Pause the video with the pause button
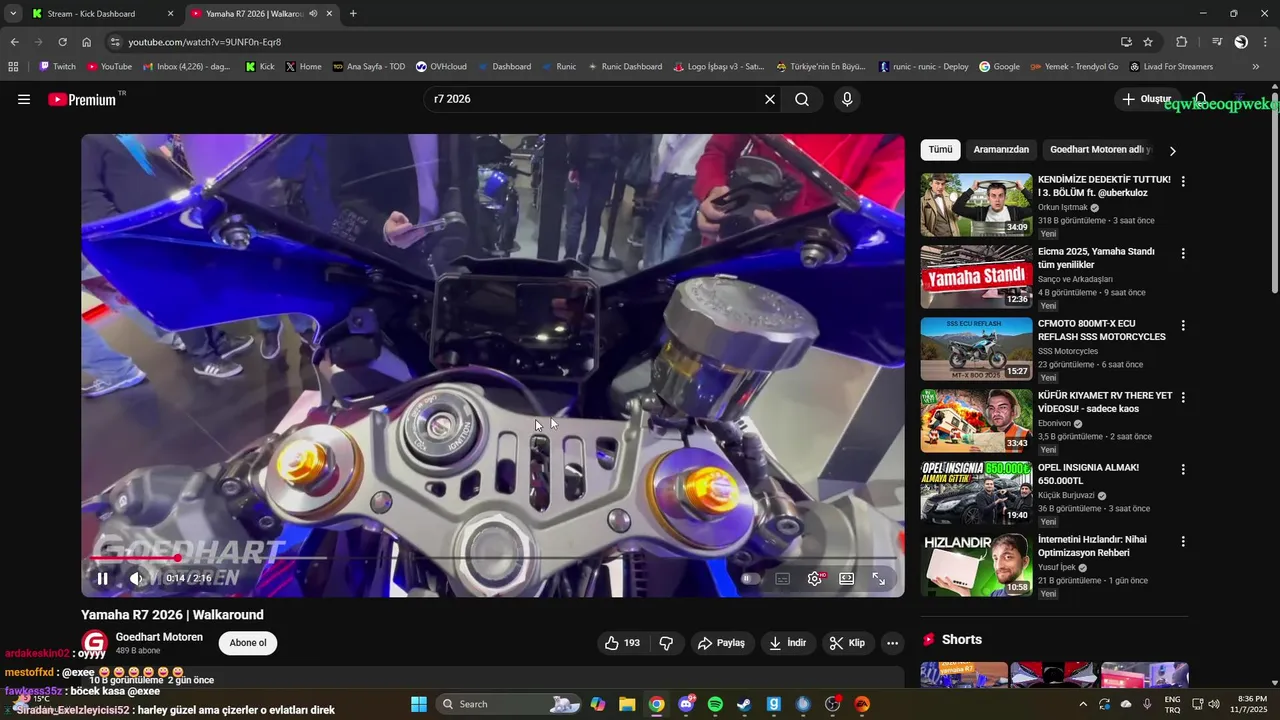Image resolution: width=1280 pixels, height=720 pixels. [102, 578]
